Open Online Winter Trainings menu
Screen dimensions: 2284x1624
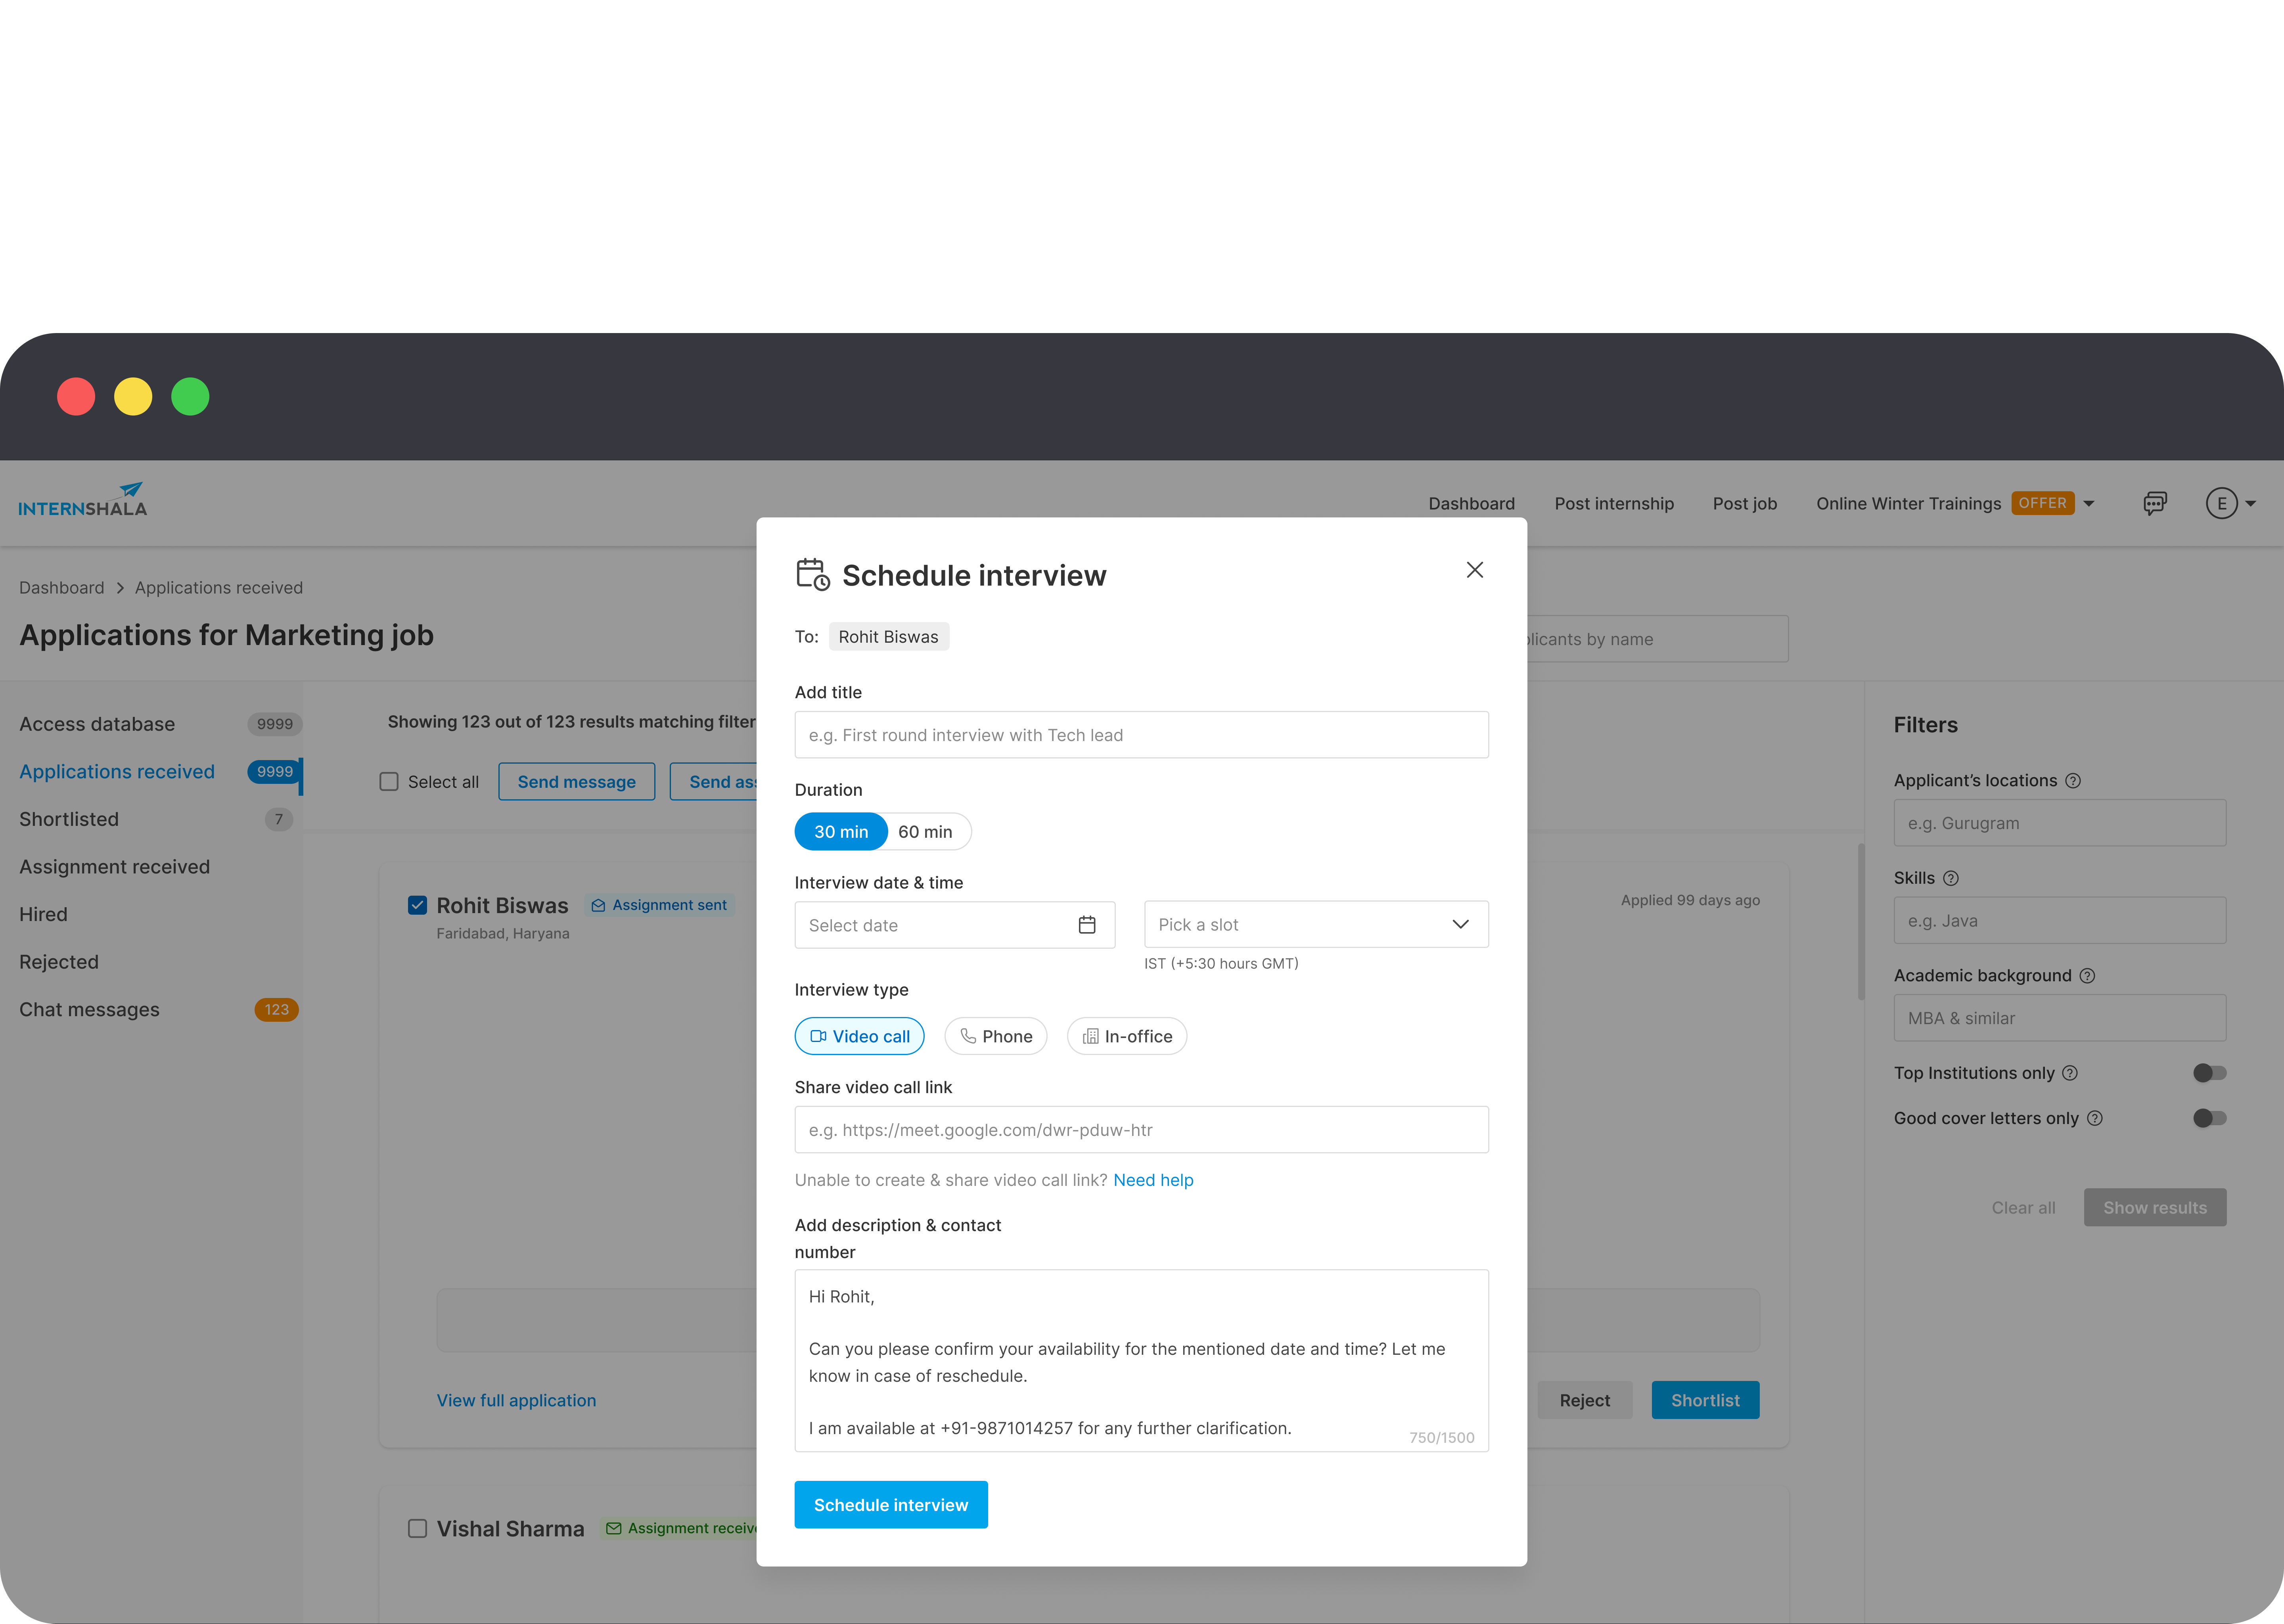coord(1908,504)
